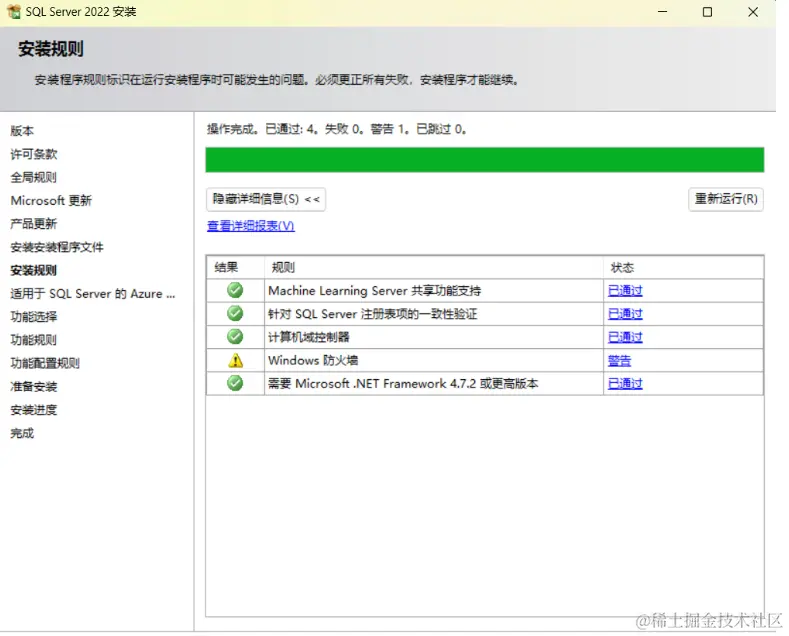789x636 pixels.
Task: Click green check icon for .NET Framework 4.7.2 rule
Action: click(235, 383)
